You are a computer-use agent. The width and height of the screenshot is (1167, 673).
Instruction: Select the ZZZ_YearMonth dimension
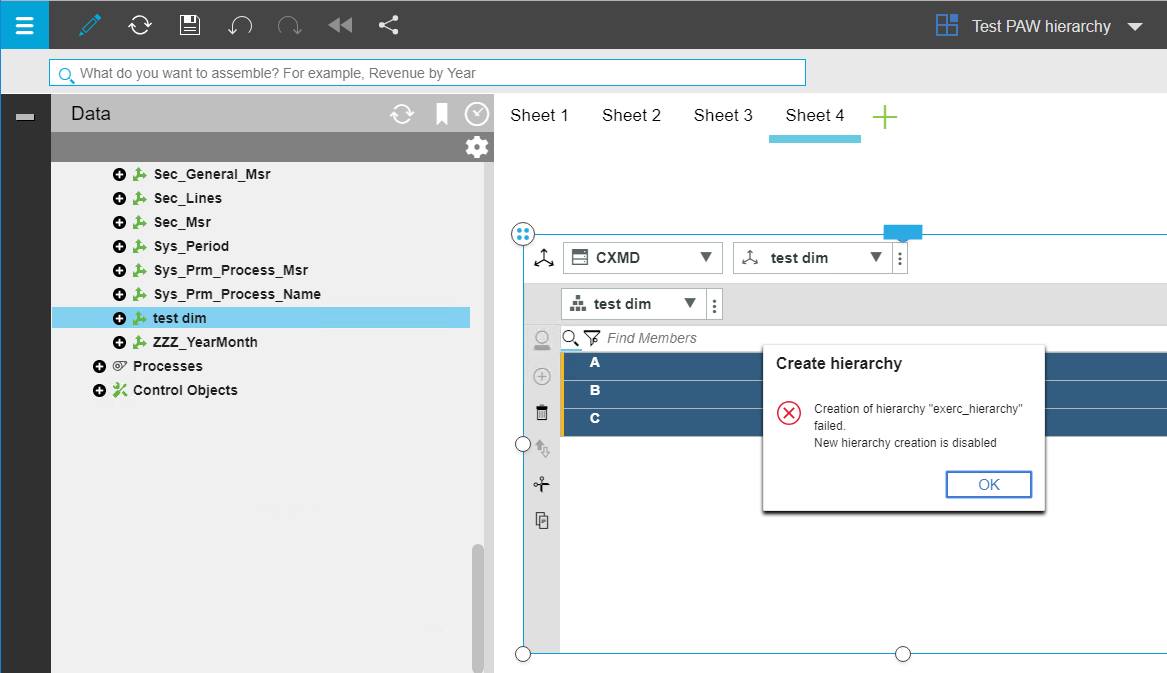[204, 342]
